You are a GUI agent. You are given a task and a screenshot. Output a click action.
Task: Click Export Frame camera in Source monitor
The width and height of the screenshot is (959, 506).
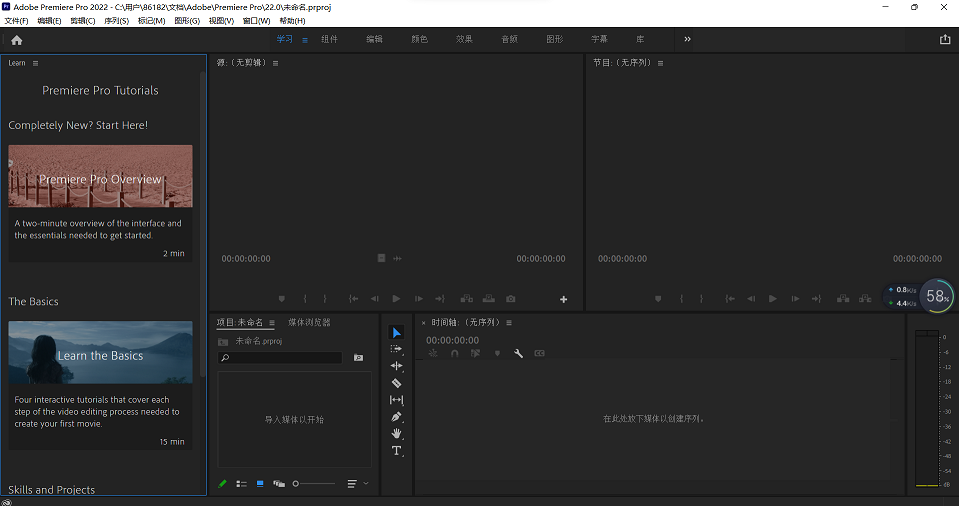point(511,299)
